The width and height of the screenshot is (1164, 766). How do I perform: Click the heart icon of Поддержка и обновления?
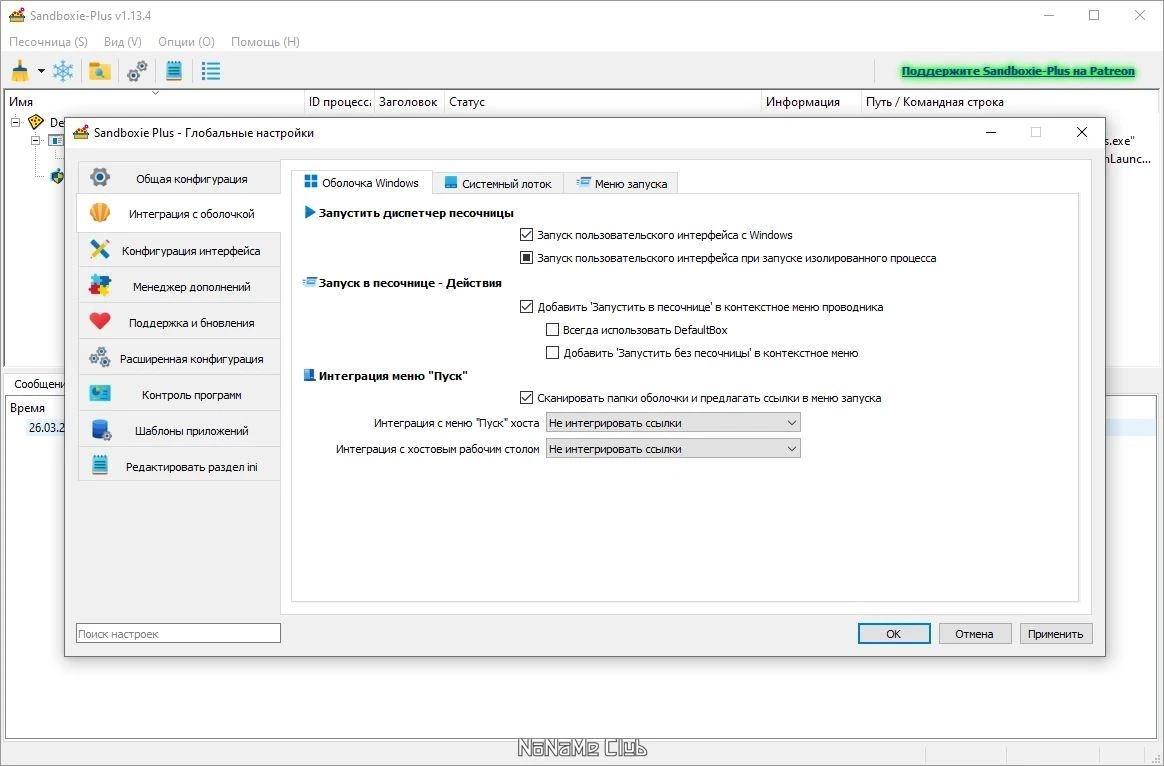click(x=100, y=321)
